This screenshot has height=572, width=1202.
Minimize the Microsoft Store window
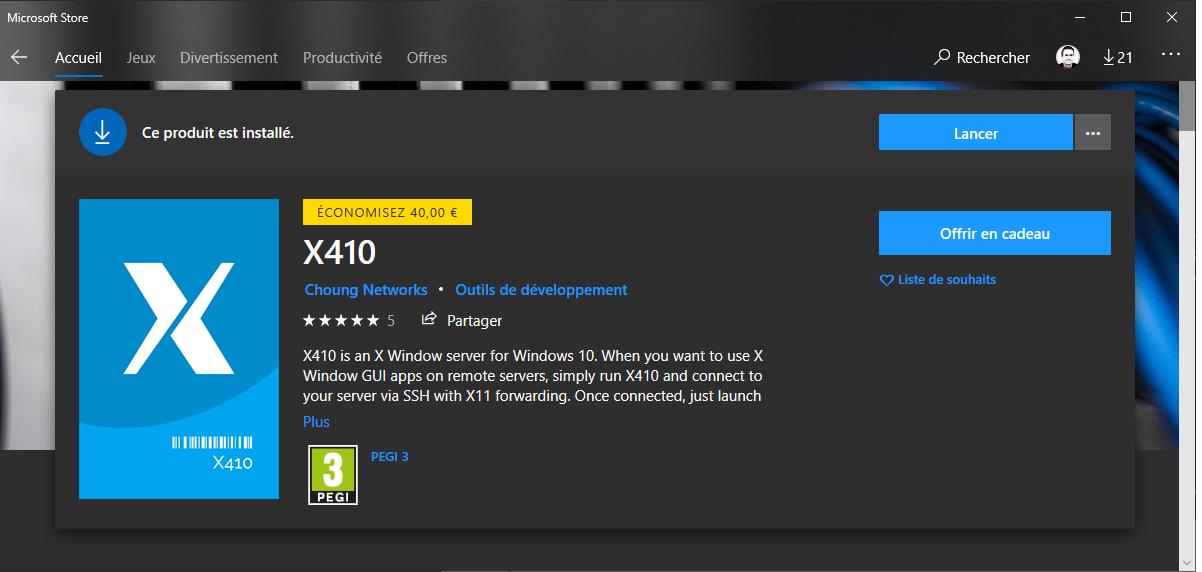click(x=1080, y=17)
